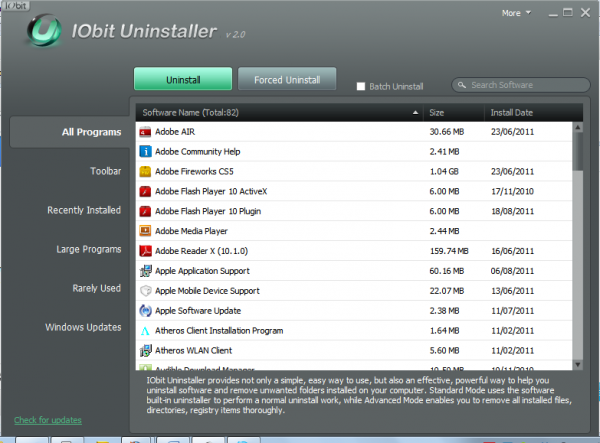The image size is (600, 443).
Task: Select the Adobe Community Help entry
Action: pos(197,151)
